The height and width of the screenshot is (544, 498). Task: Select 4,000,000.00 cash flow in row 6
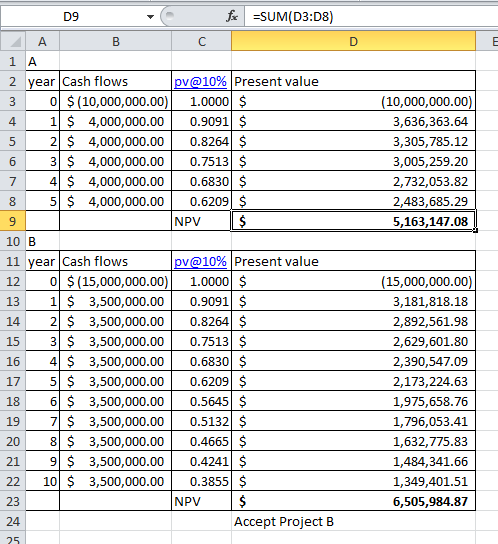(x=116, y=161)
